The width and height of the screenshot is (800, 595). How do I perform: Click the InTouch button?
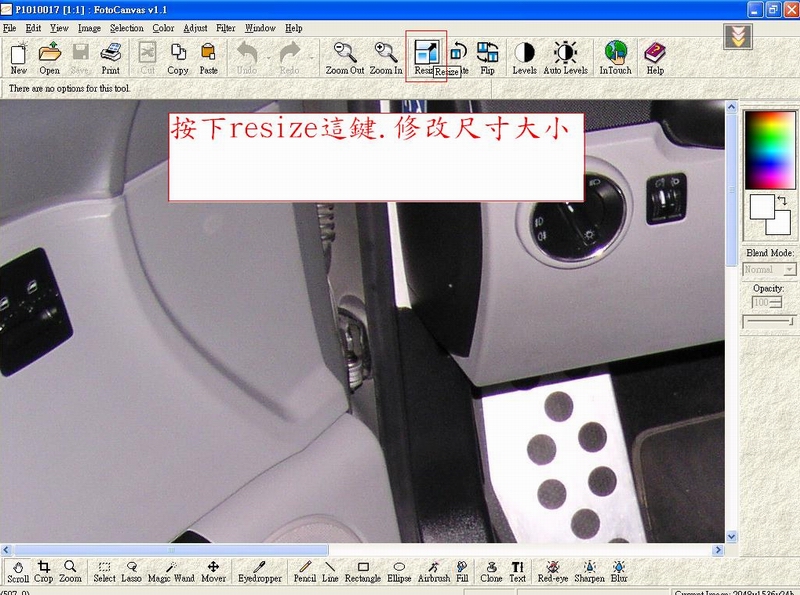click(x=615, y=57)
